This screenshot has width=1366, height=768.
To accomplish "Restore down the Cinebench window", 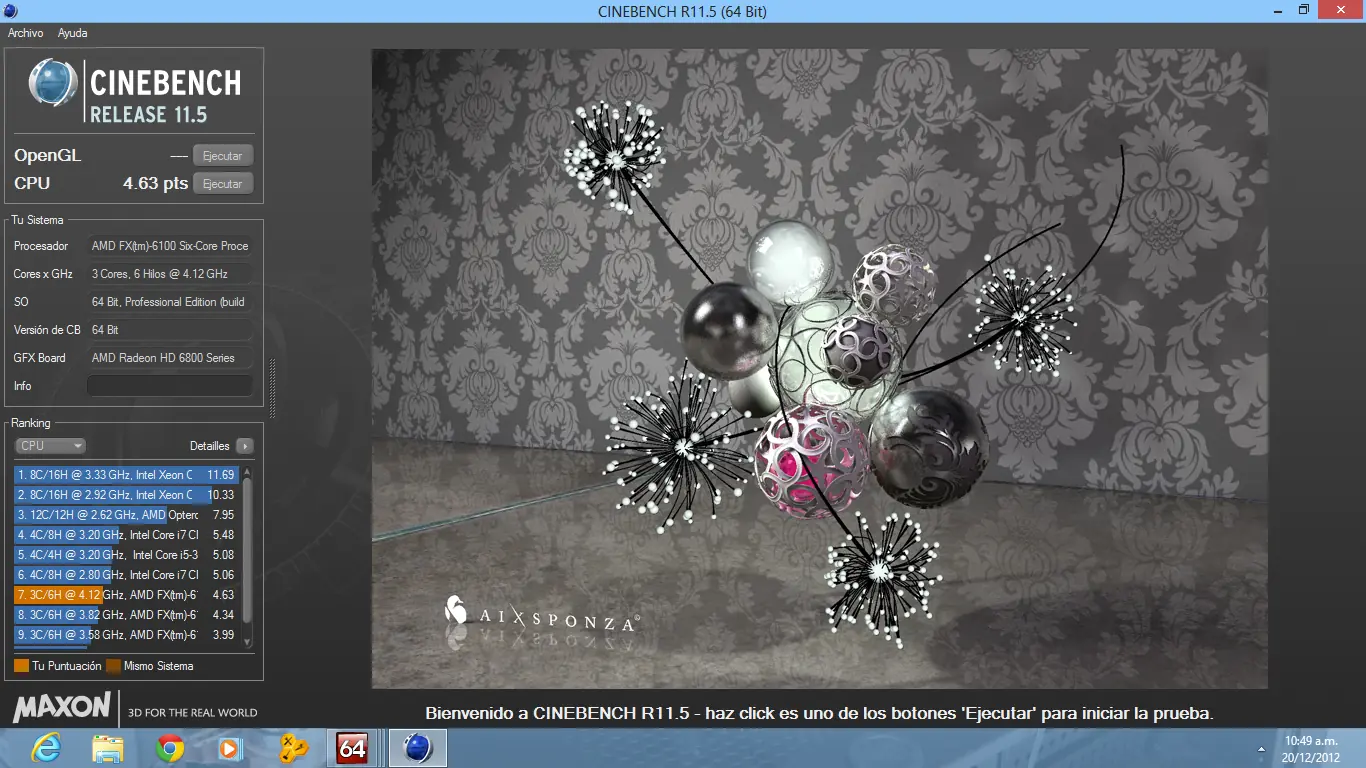I will [1303, 11].
